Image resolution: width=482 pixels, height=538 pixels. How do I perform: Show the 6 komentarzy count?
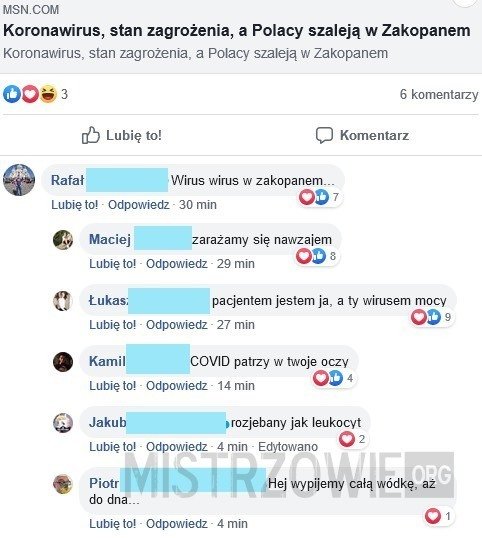(x=439, y=94)
